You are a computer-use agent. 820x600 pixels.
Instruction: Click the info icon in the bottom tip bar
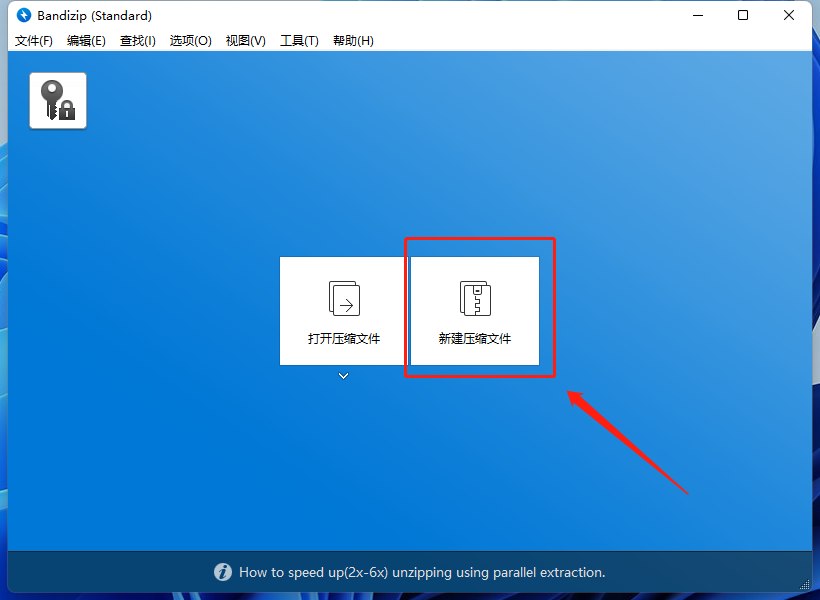[x=223, y=573]
